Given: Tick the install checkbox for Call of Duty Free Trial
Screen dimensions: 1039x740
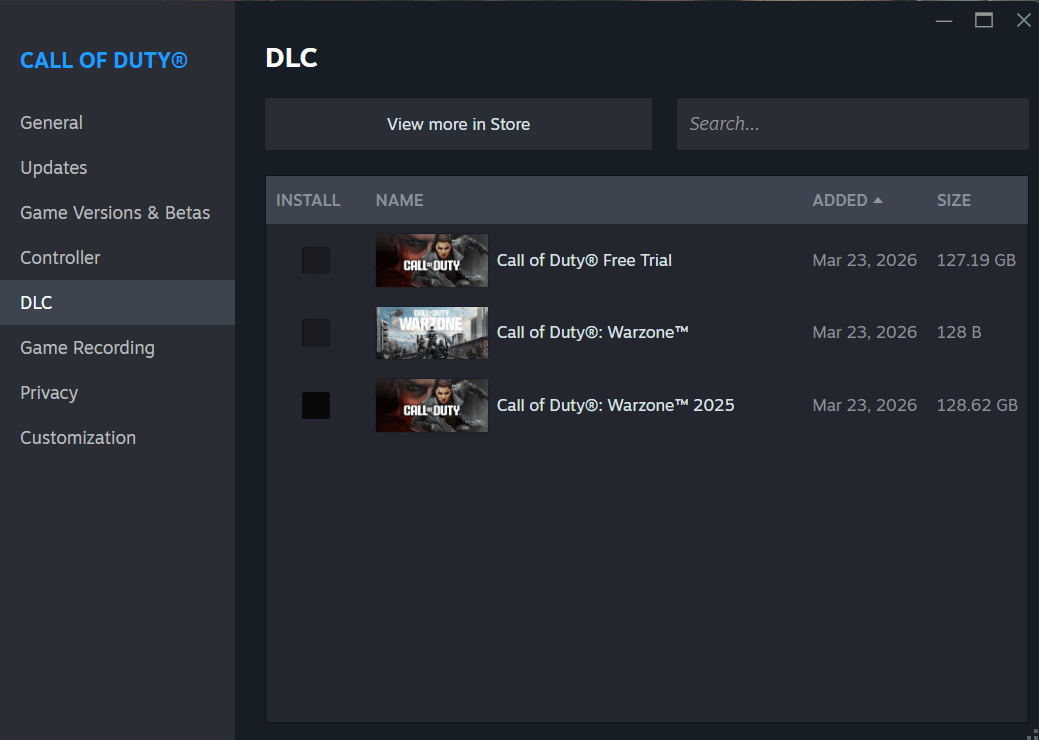Looking at the screenshot, I should click(x=316, y=261).
